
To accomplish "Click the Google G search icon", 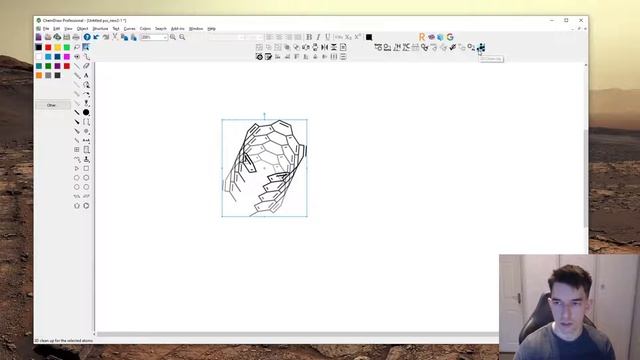I will click(x=450, y=37).
